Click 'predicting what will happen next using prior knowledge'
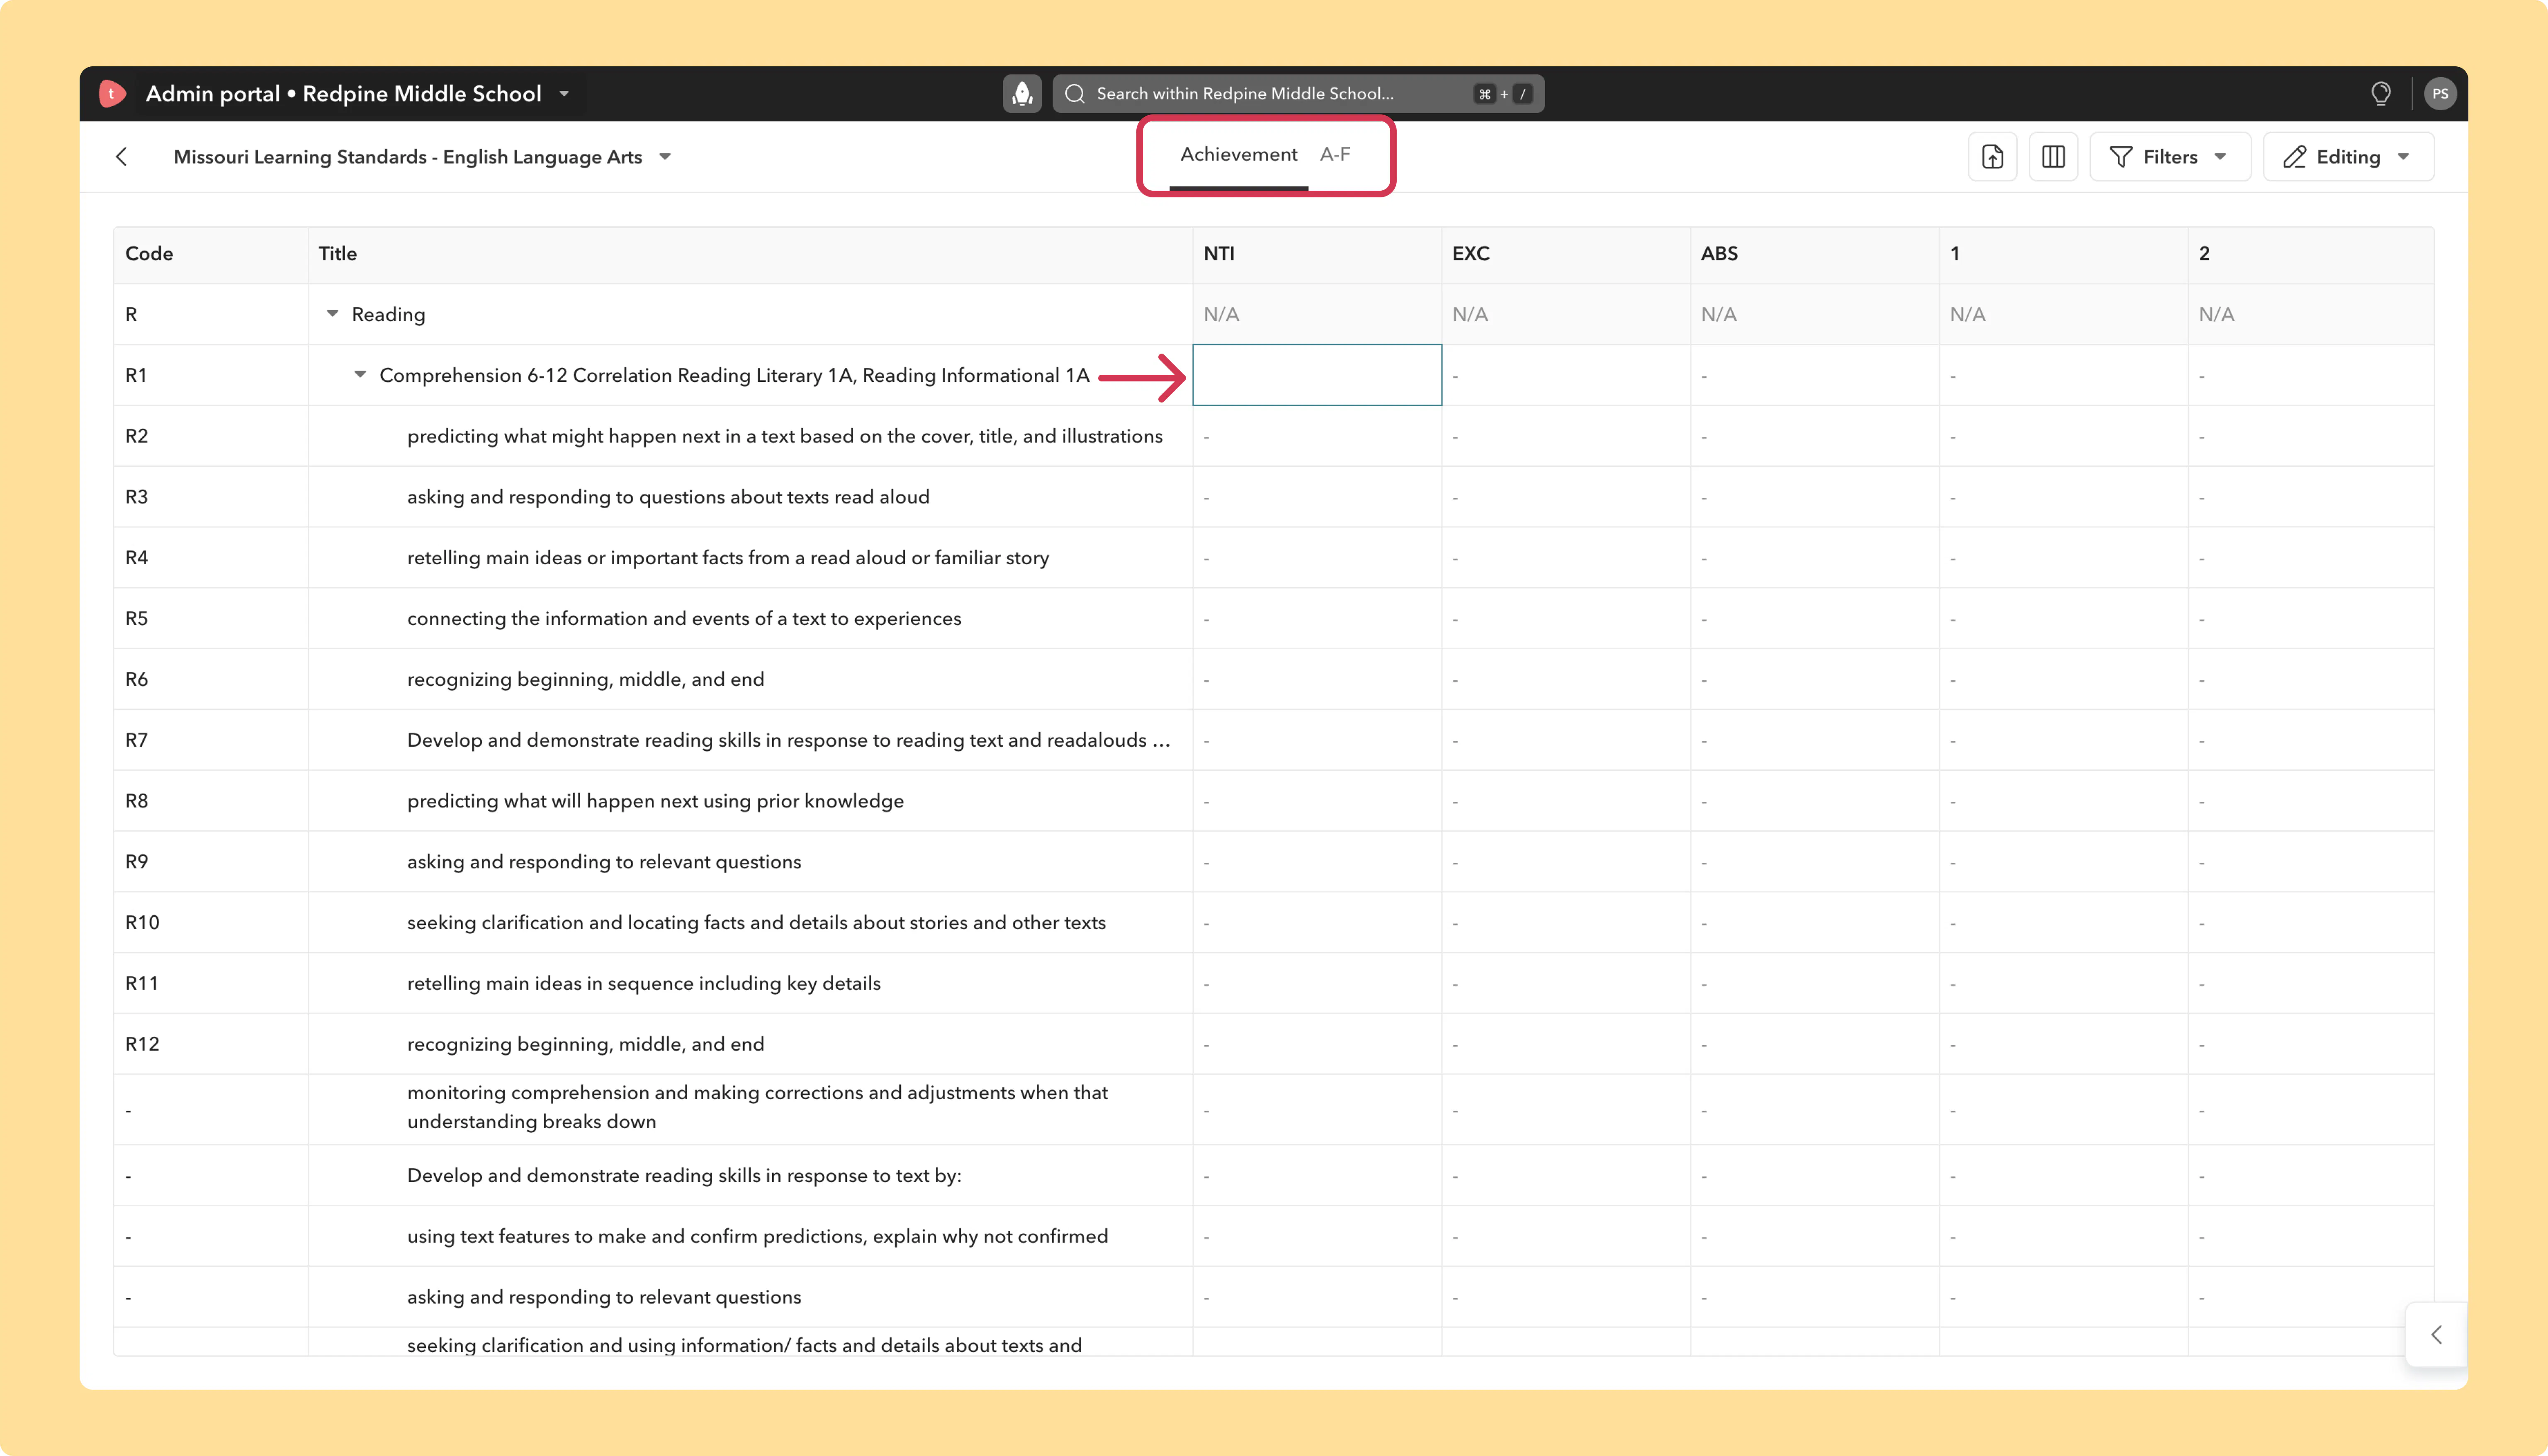 (655, 801)
